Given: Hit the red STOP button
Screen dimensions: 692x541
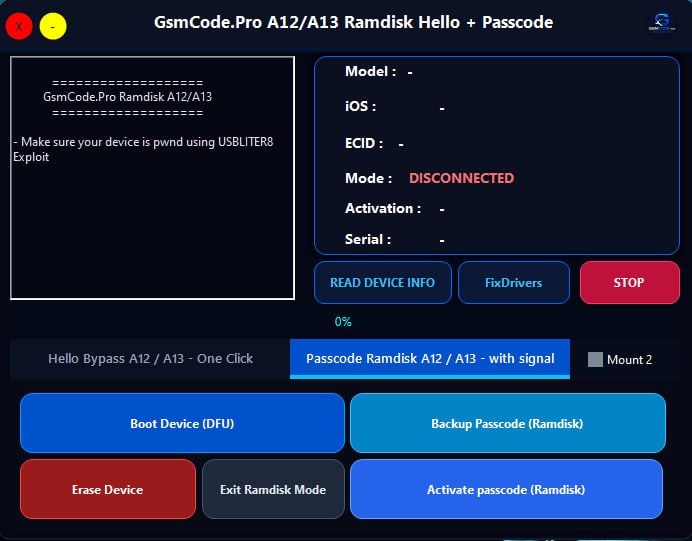Looking at the screenshot, I should click(x=629, y=282).
